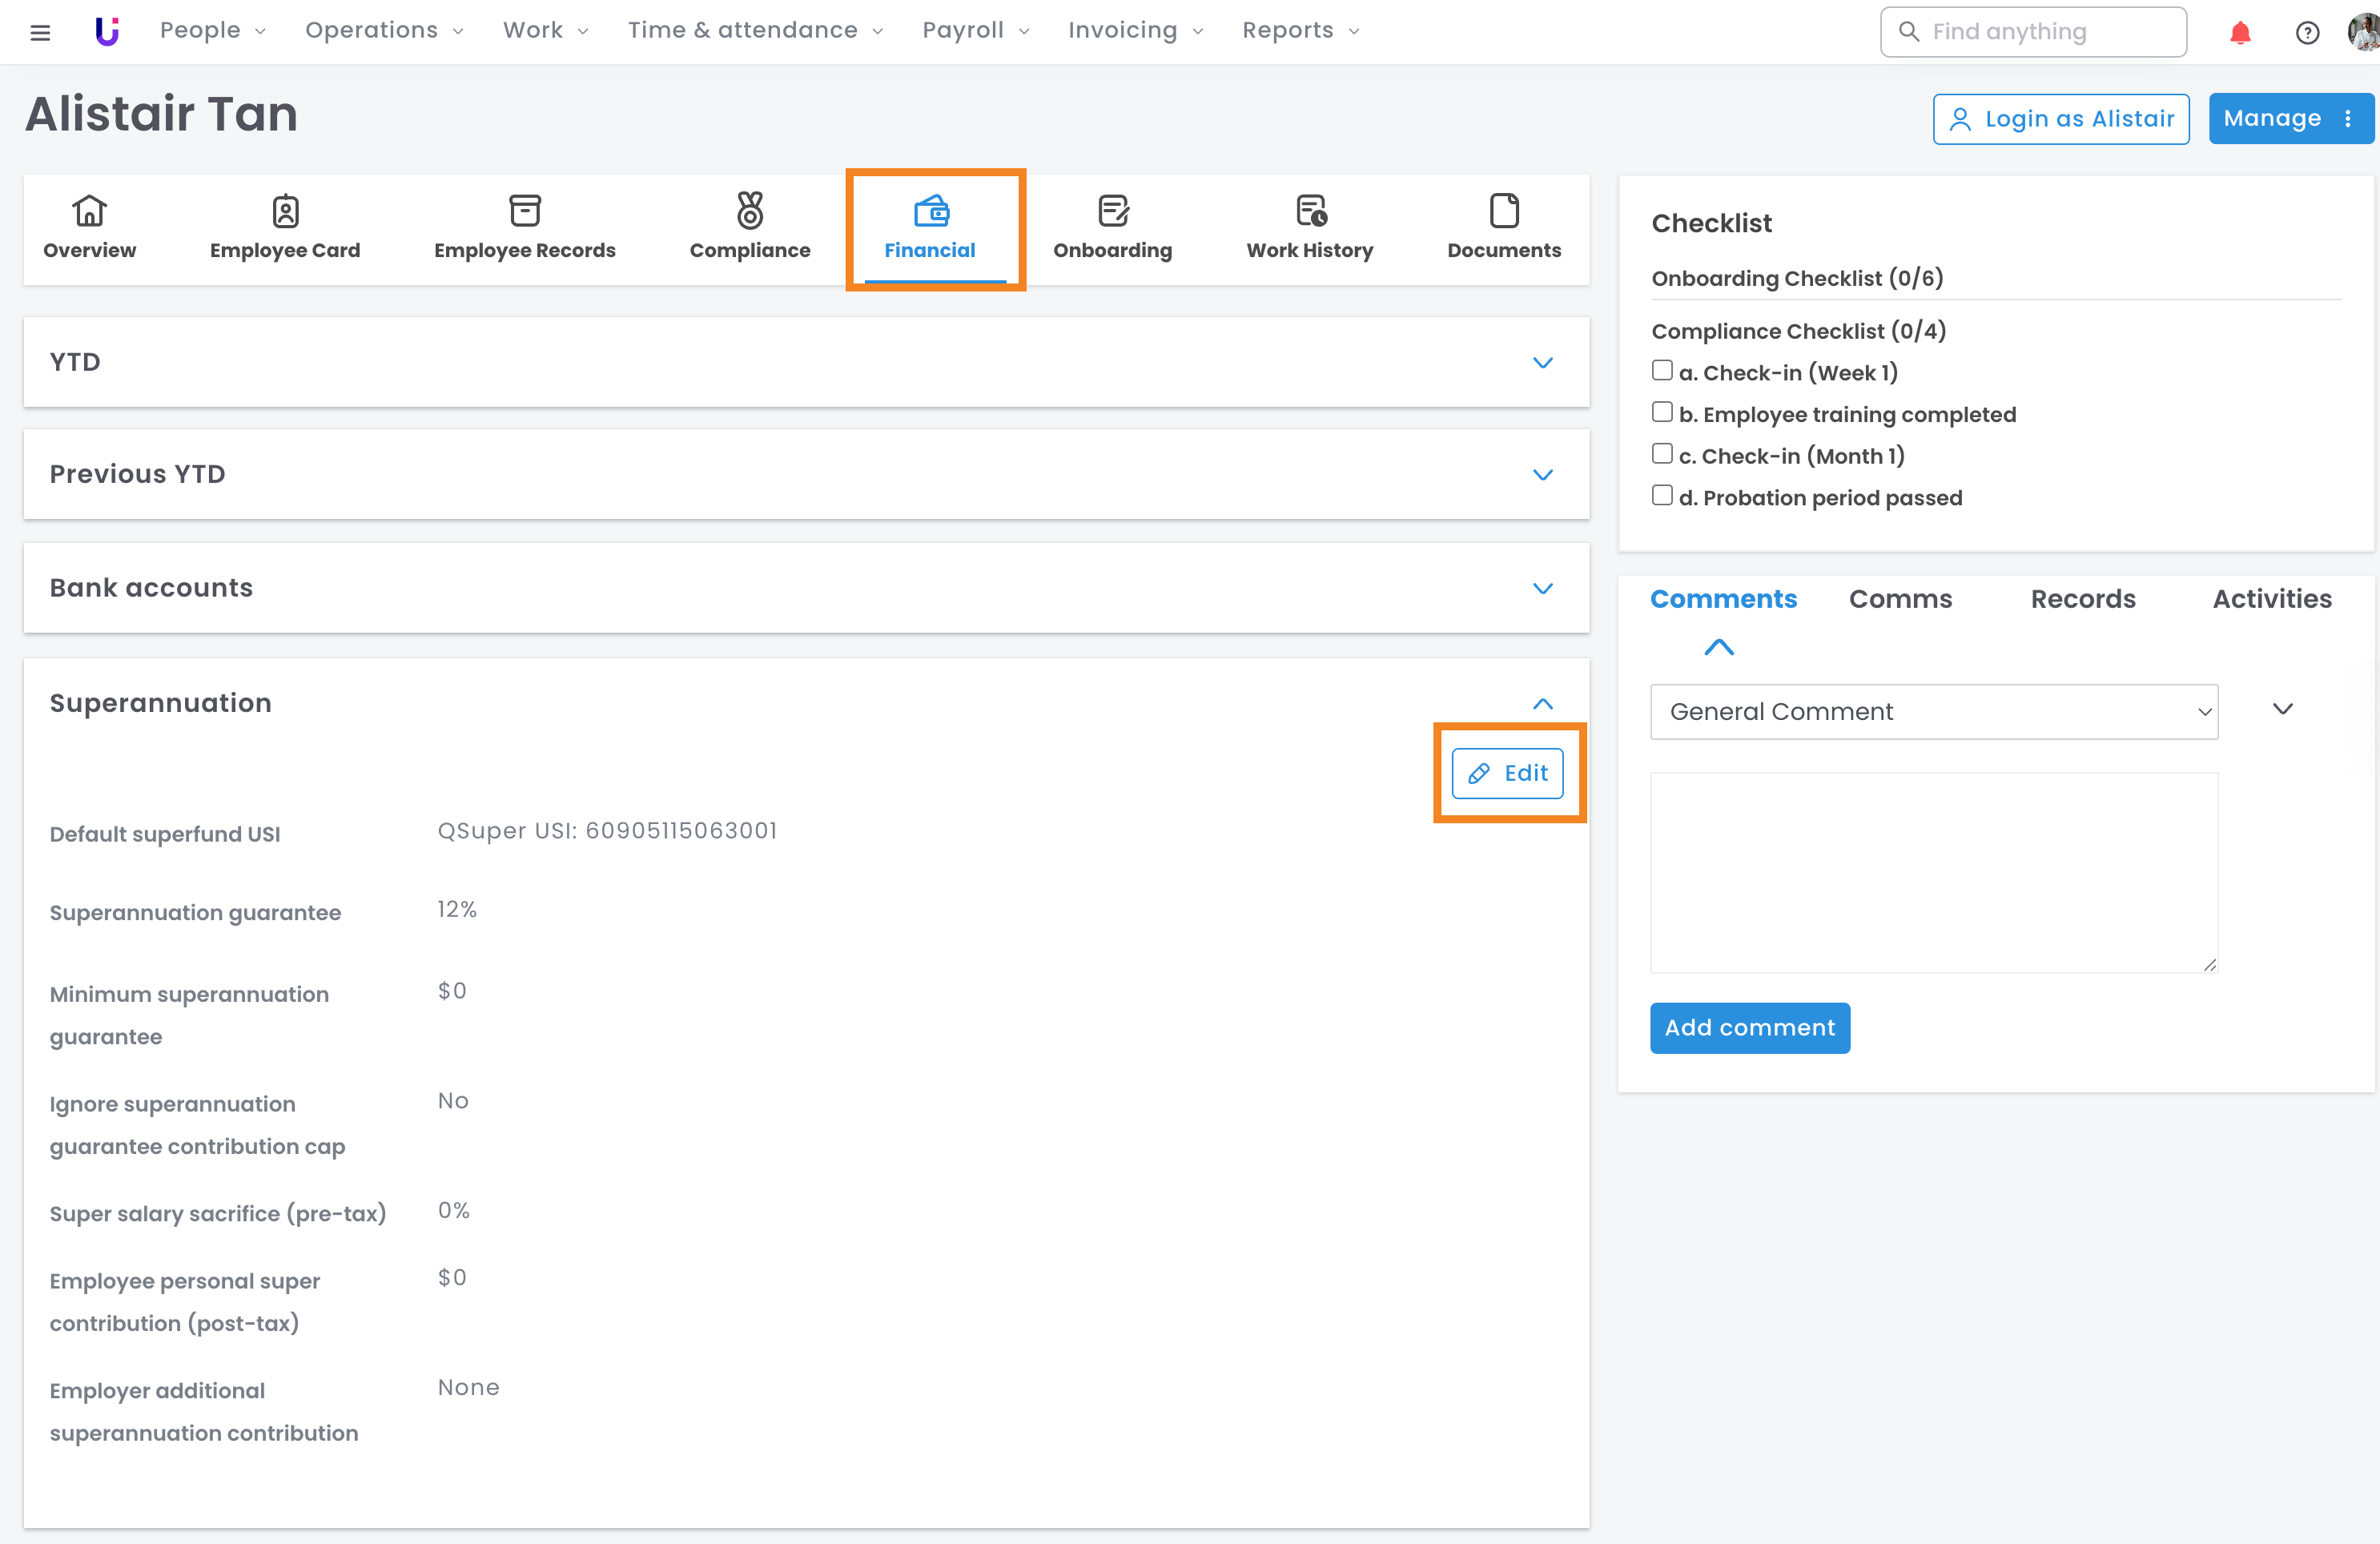2380x1544 pixels.
Task: Open the General Comment dropdown
Action: [1933, 712]
